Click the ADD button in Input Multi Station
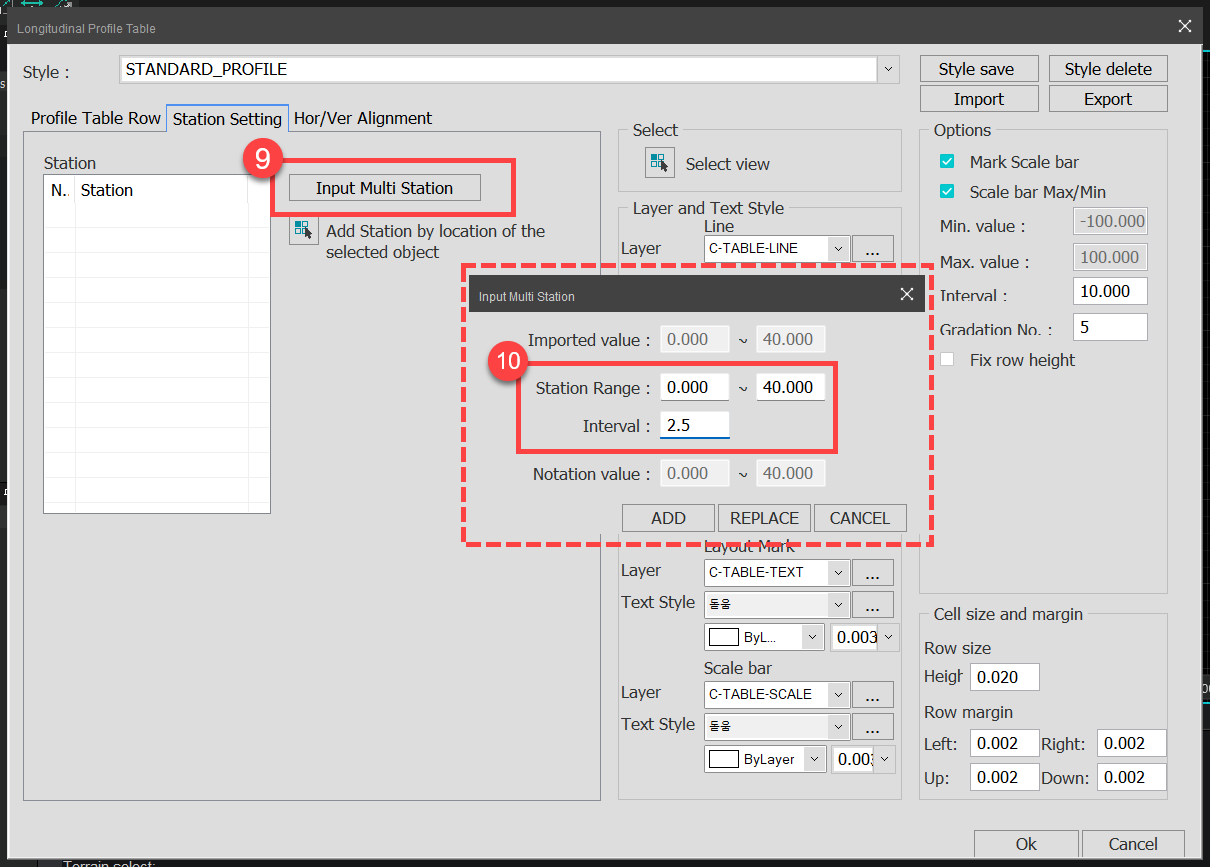Viewport: 1210px width, 867px height. tap(668, 517)
